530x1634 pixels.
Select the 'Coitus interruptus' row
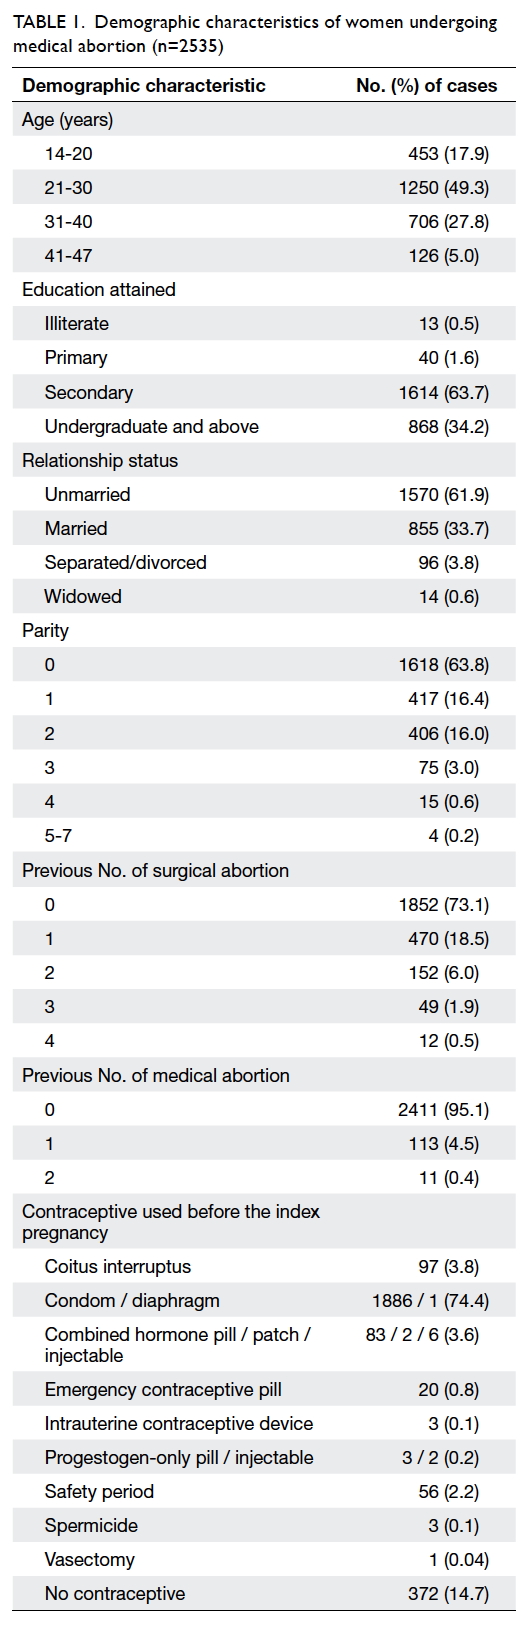tap(265, 1267)
